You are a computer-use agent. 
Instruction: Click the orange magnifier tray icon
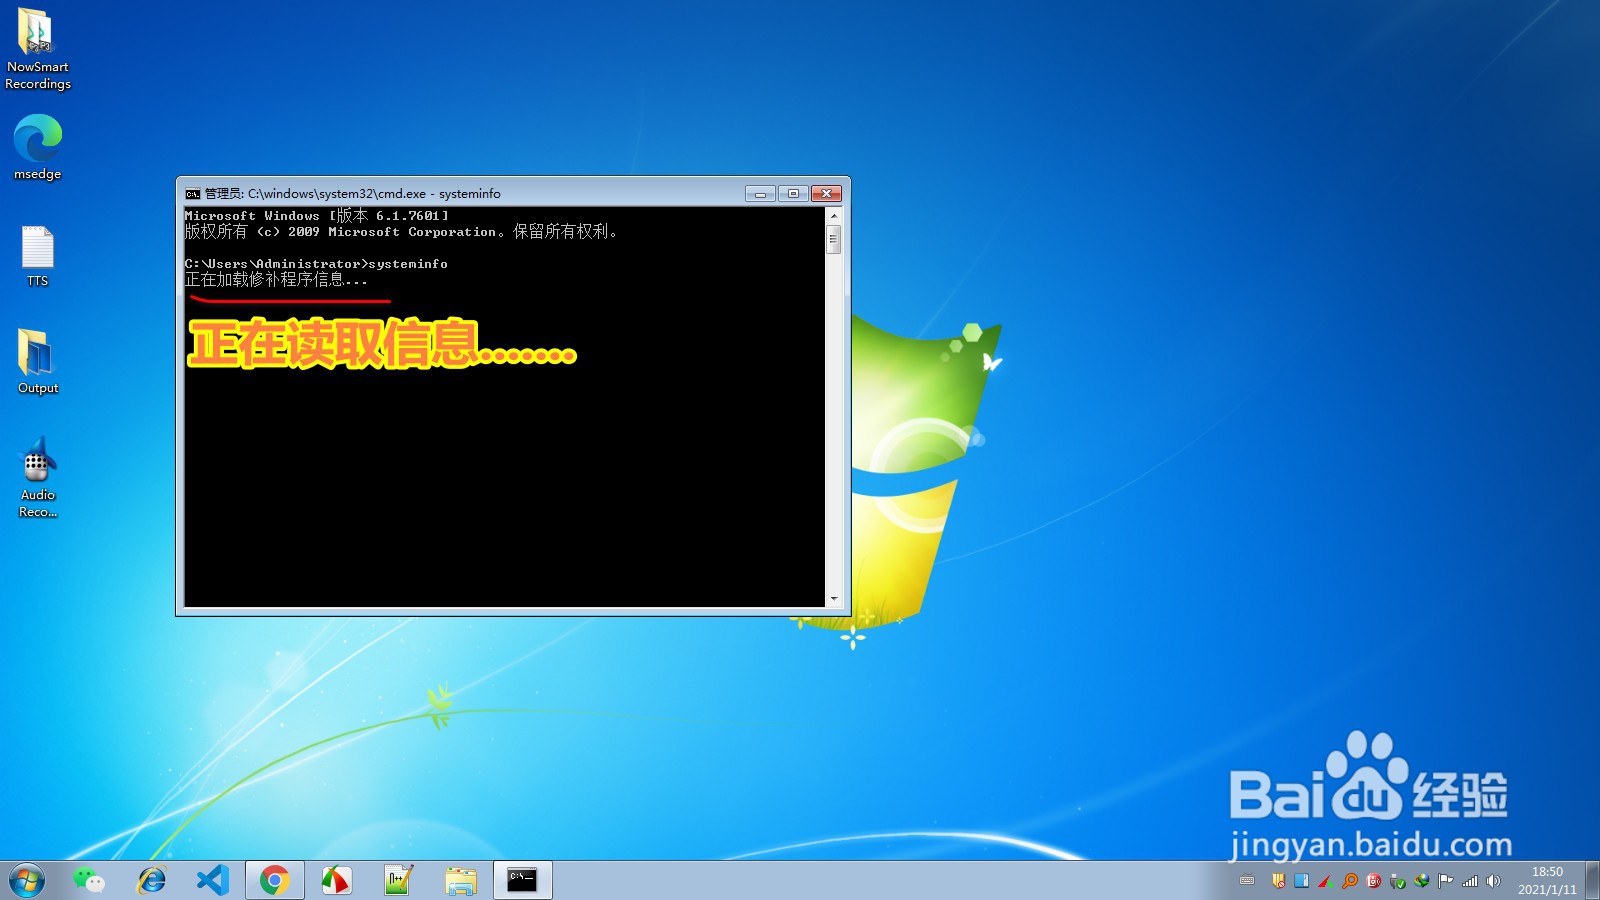[1350, 881]
